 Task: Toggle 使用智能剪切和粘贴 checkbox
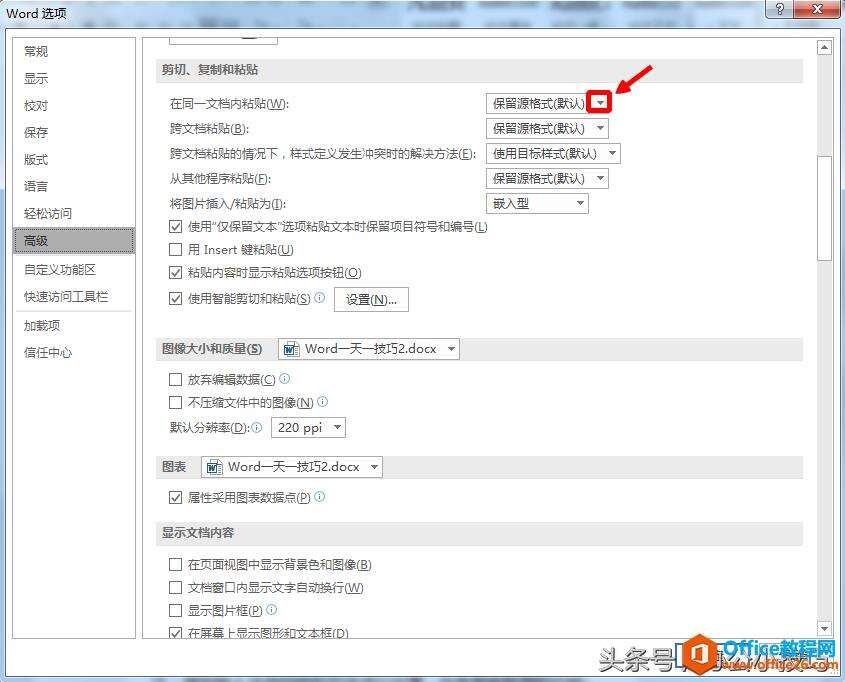[175, 298]
